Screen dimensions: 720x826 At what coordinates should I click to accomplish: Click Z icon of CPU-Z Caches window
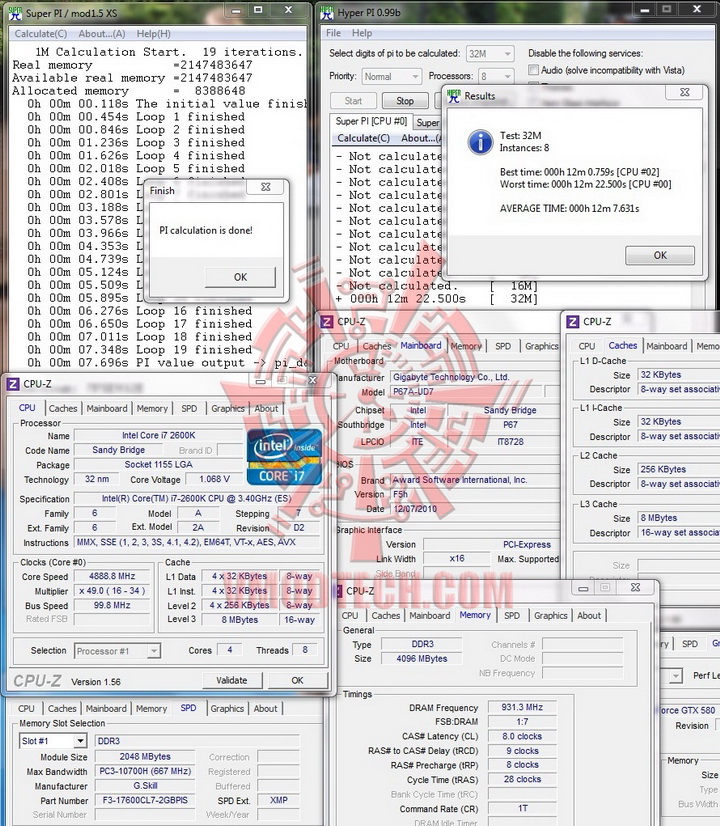click(573, 321)
